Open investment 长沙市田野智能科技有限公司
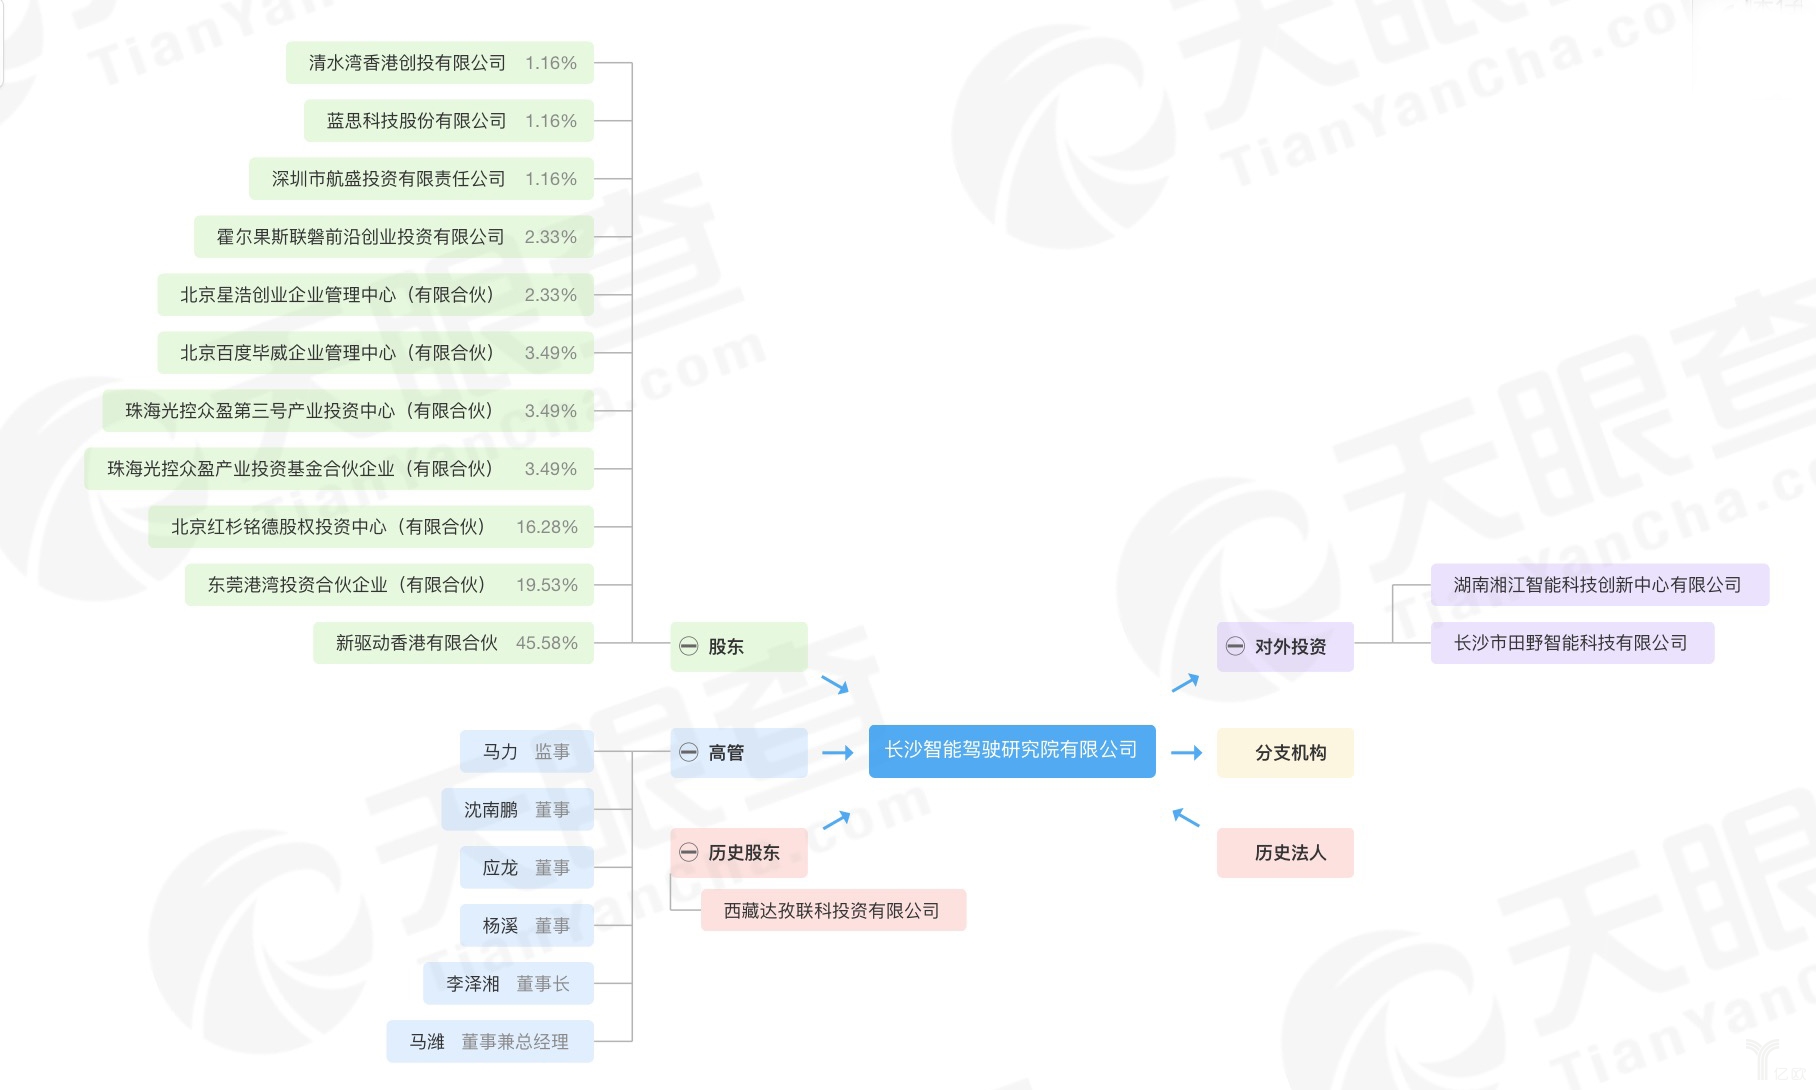1816x1090 pixels. (1572, 643)
